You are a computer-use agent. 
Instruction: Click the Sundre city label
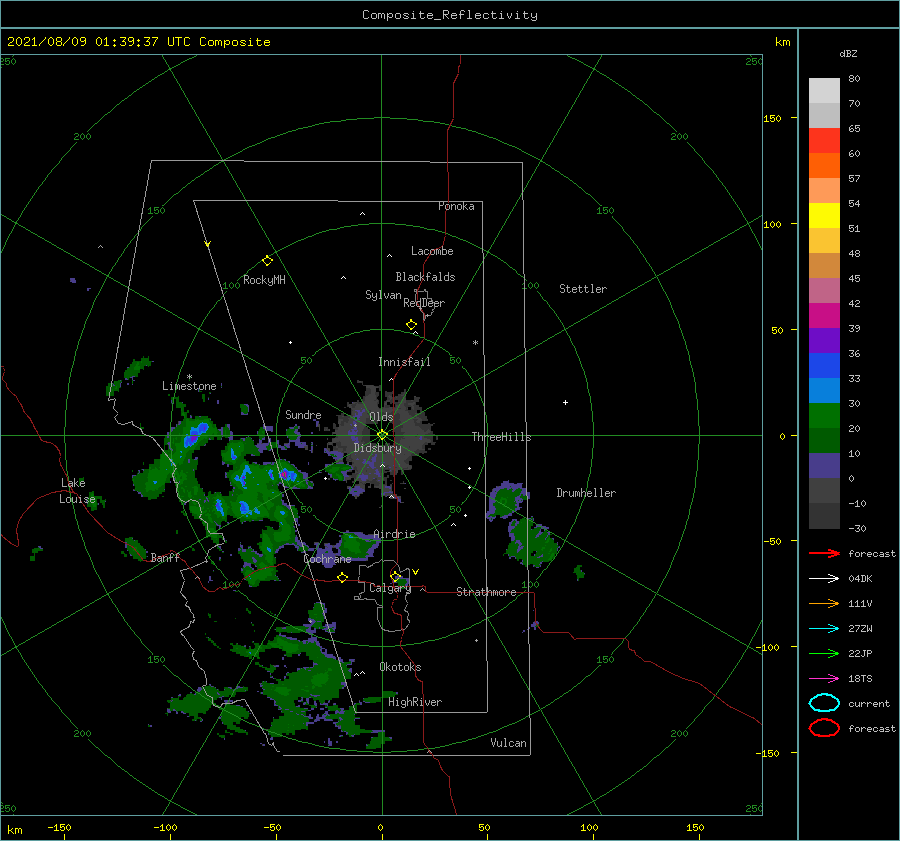[303, 414]
